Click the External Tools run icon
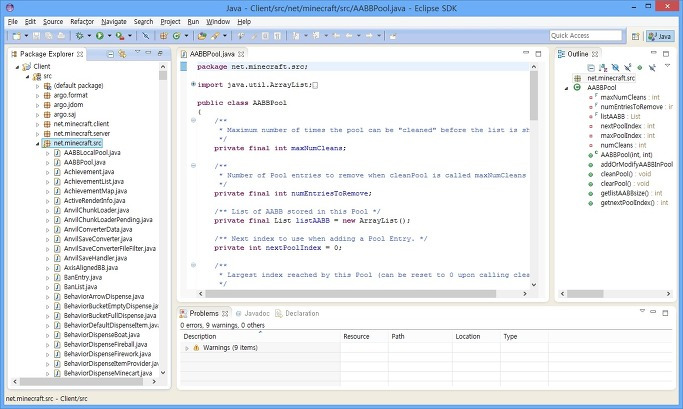 pos(119,36)
